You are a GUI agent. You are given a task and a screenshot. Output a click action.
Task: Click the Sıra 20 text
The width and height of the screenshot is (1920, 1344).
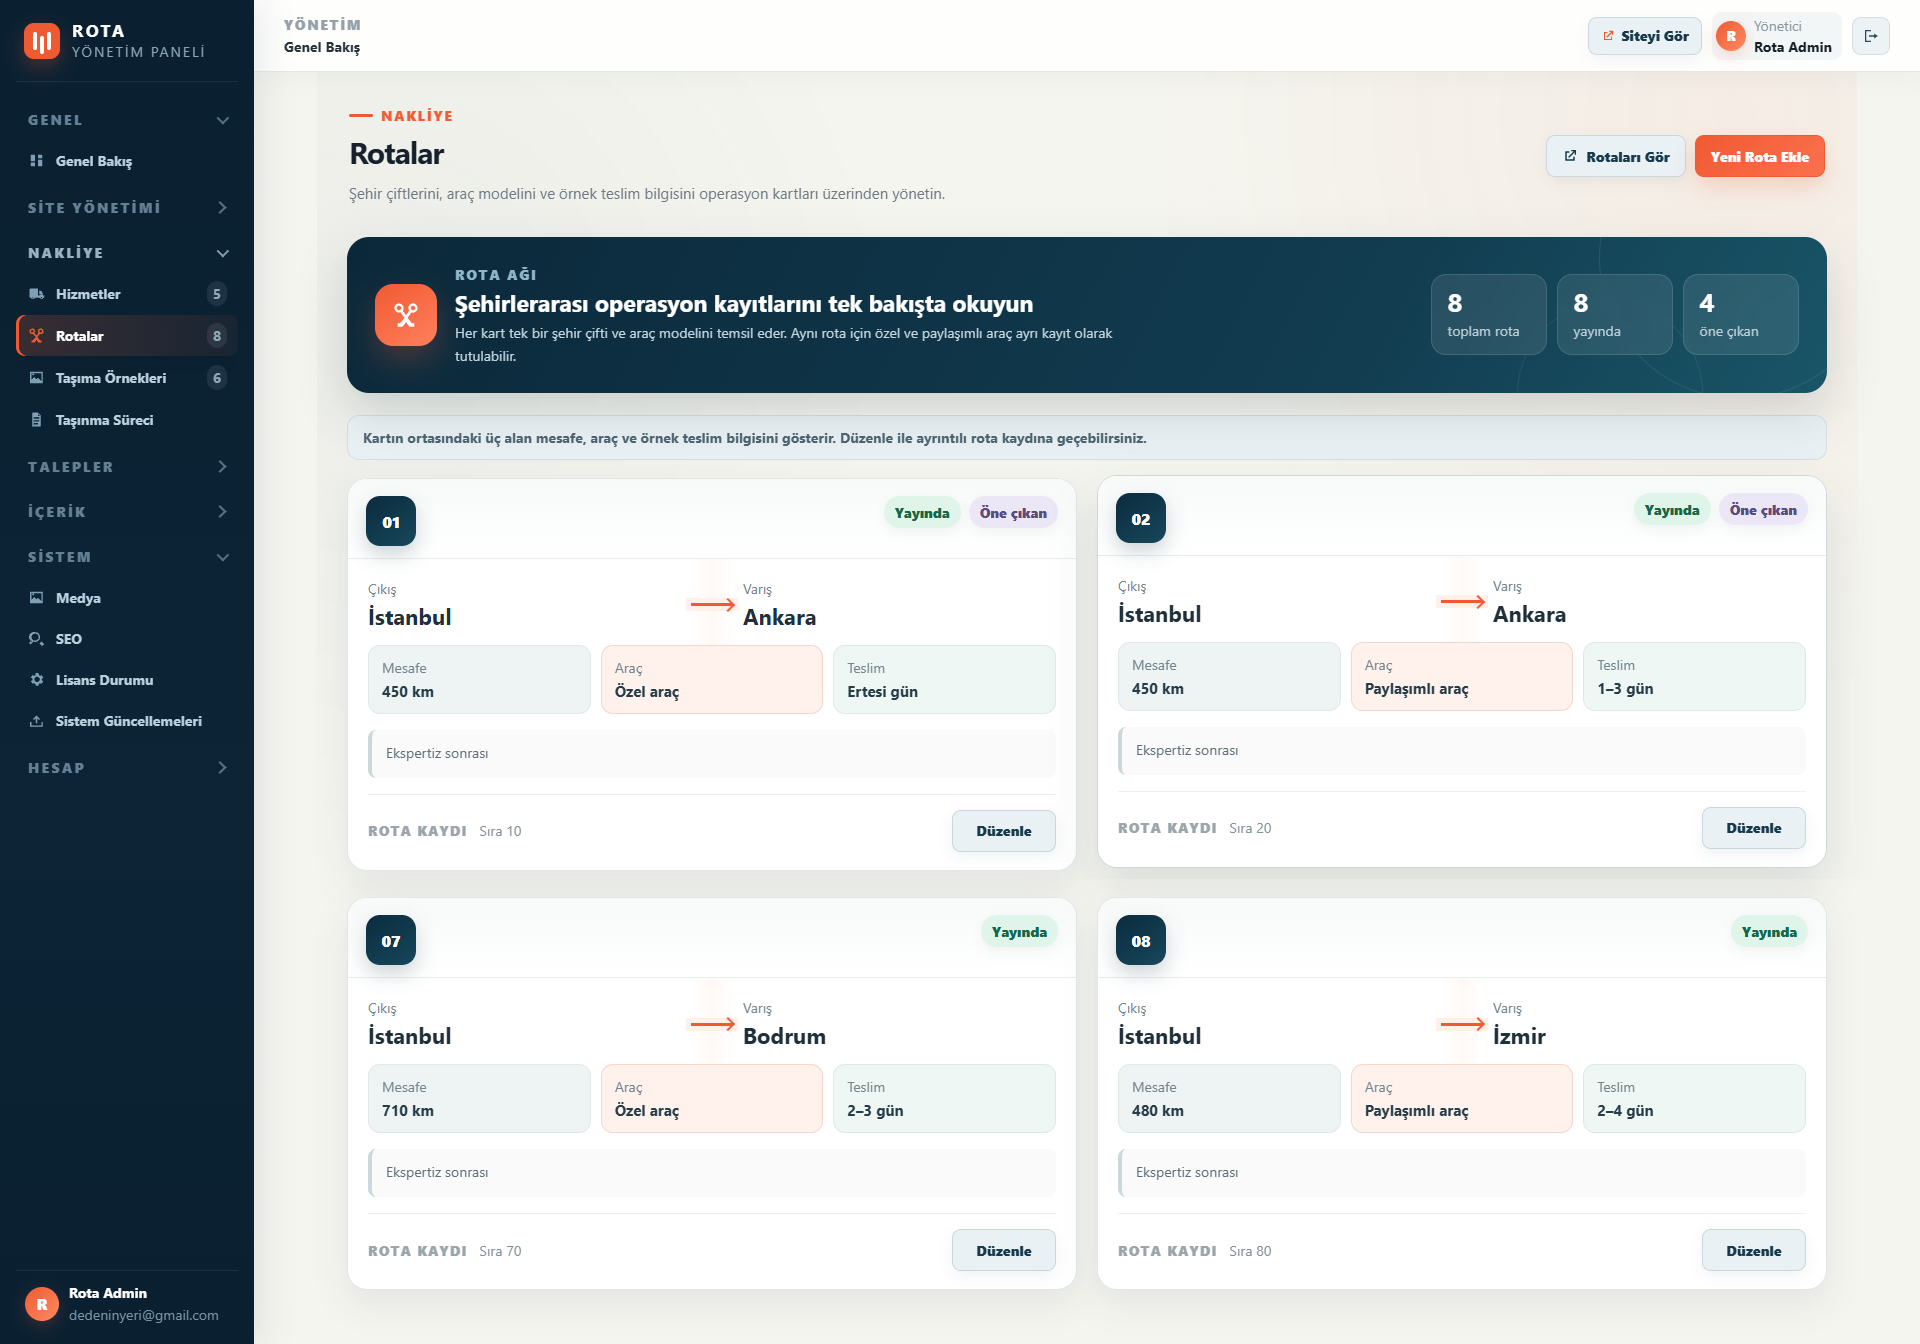[x=1250, y=828]
